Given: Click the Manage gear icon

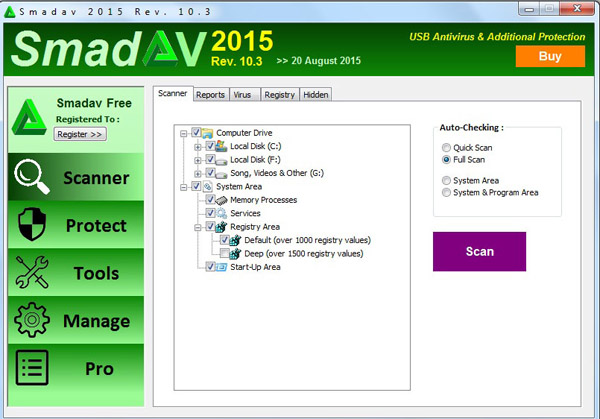Looking at the screenshot, I should coord(32,320).
